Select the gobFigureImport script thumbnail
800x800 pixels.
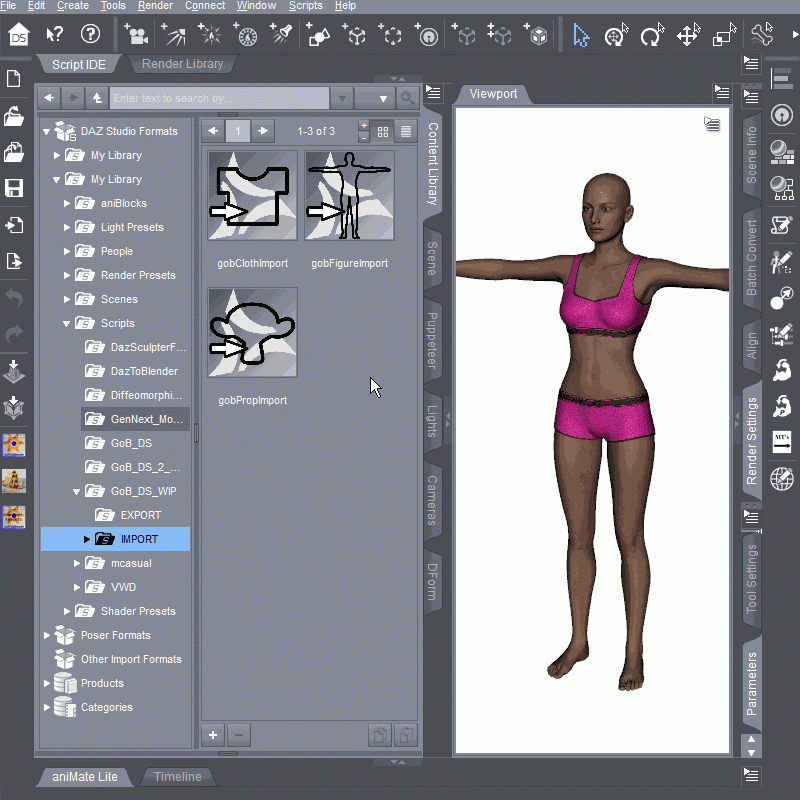pyautogui.click(x=349, y=195)
